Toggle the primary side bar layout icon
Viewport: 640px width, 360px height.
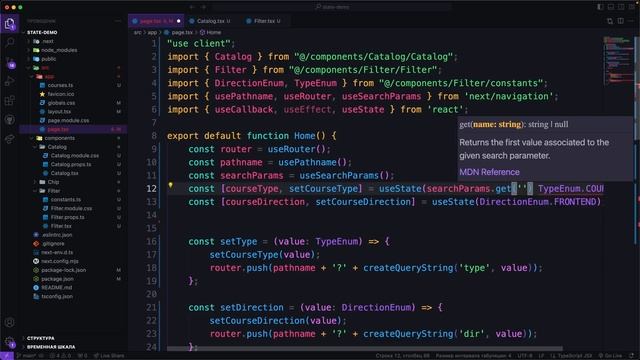600,7
